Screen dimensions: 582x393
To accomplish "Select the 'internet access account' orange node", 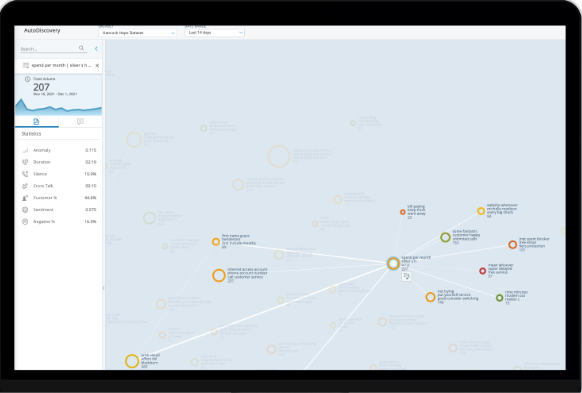I will [219, 275].
